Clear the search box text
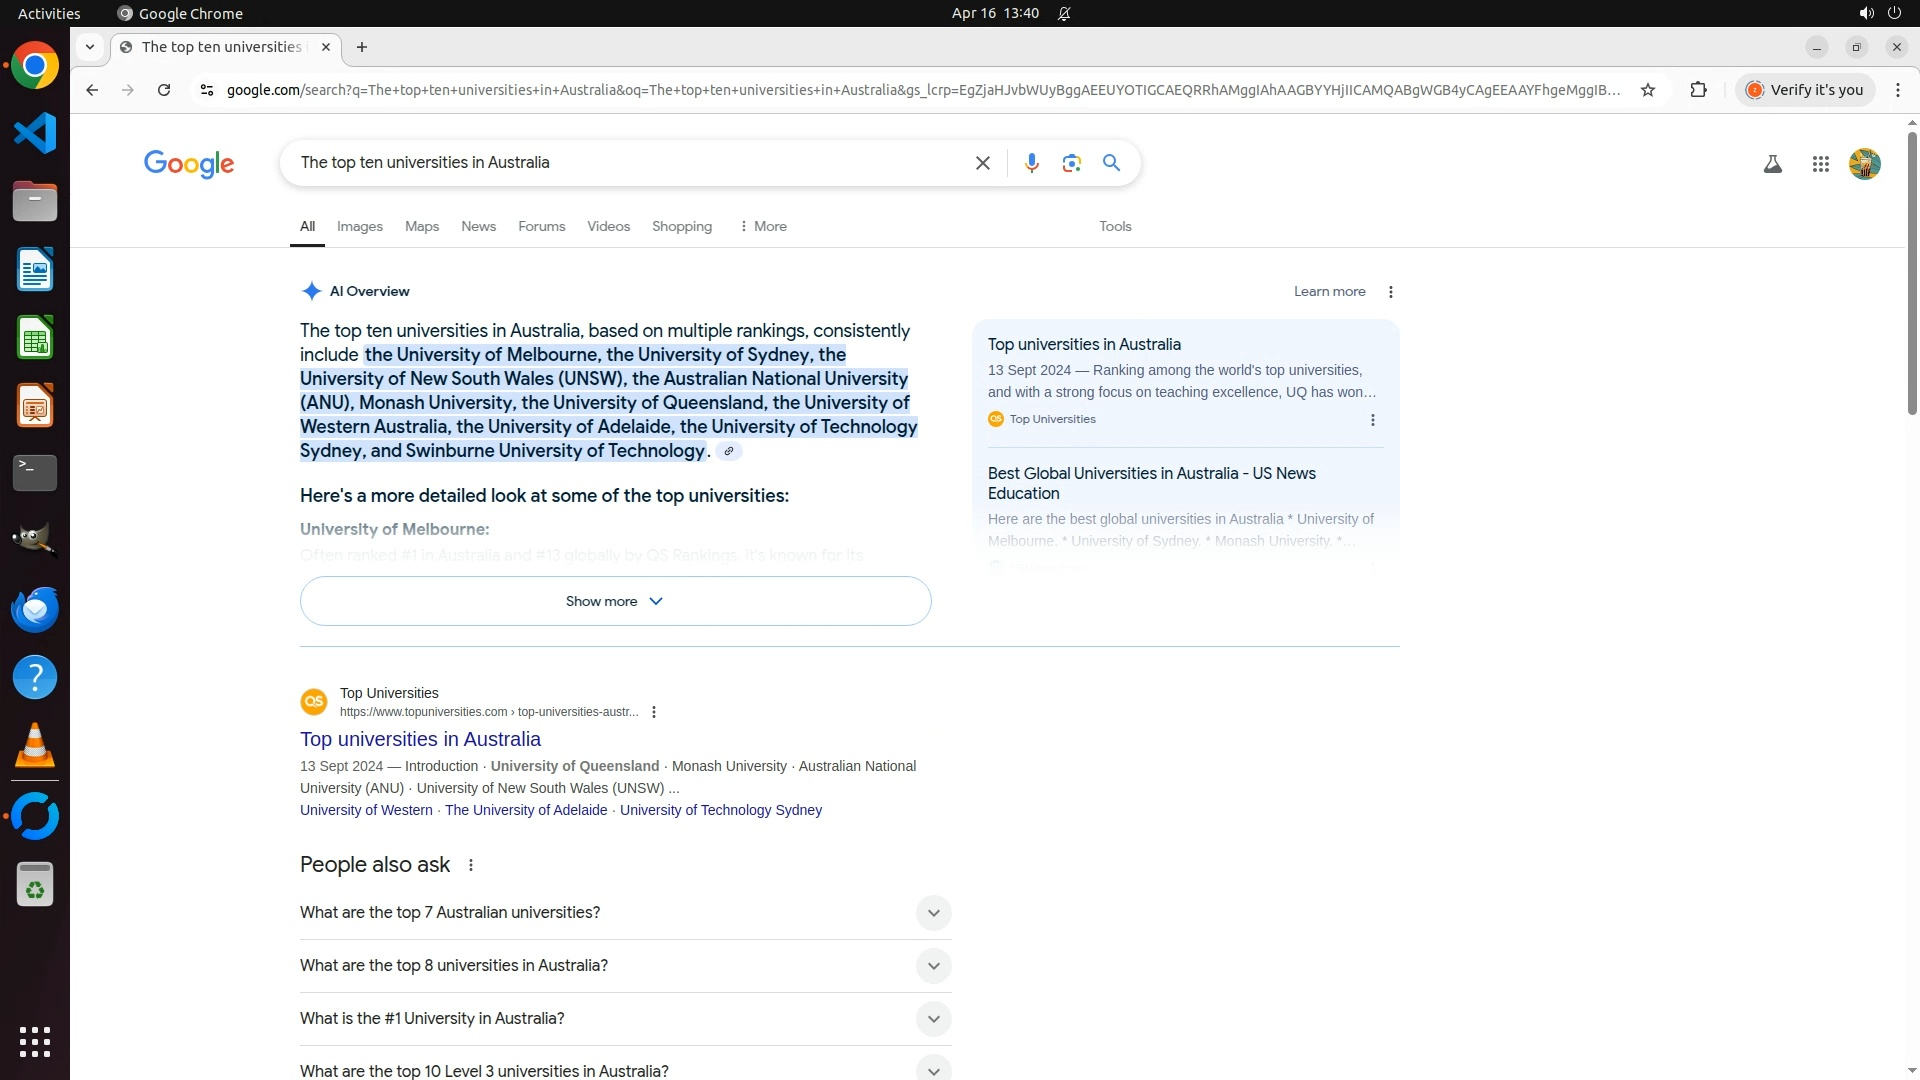The width and height of the screenshot is (1920, 1080). tap(982, 163)
